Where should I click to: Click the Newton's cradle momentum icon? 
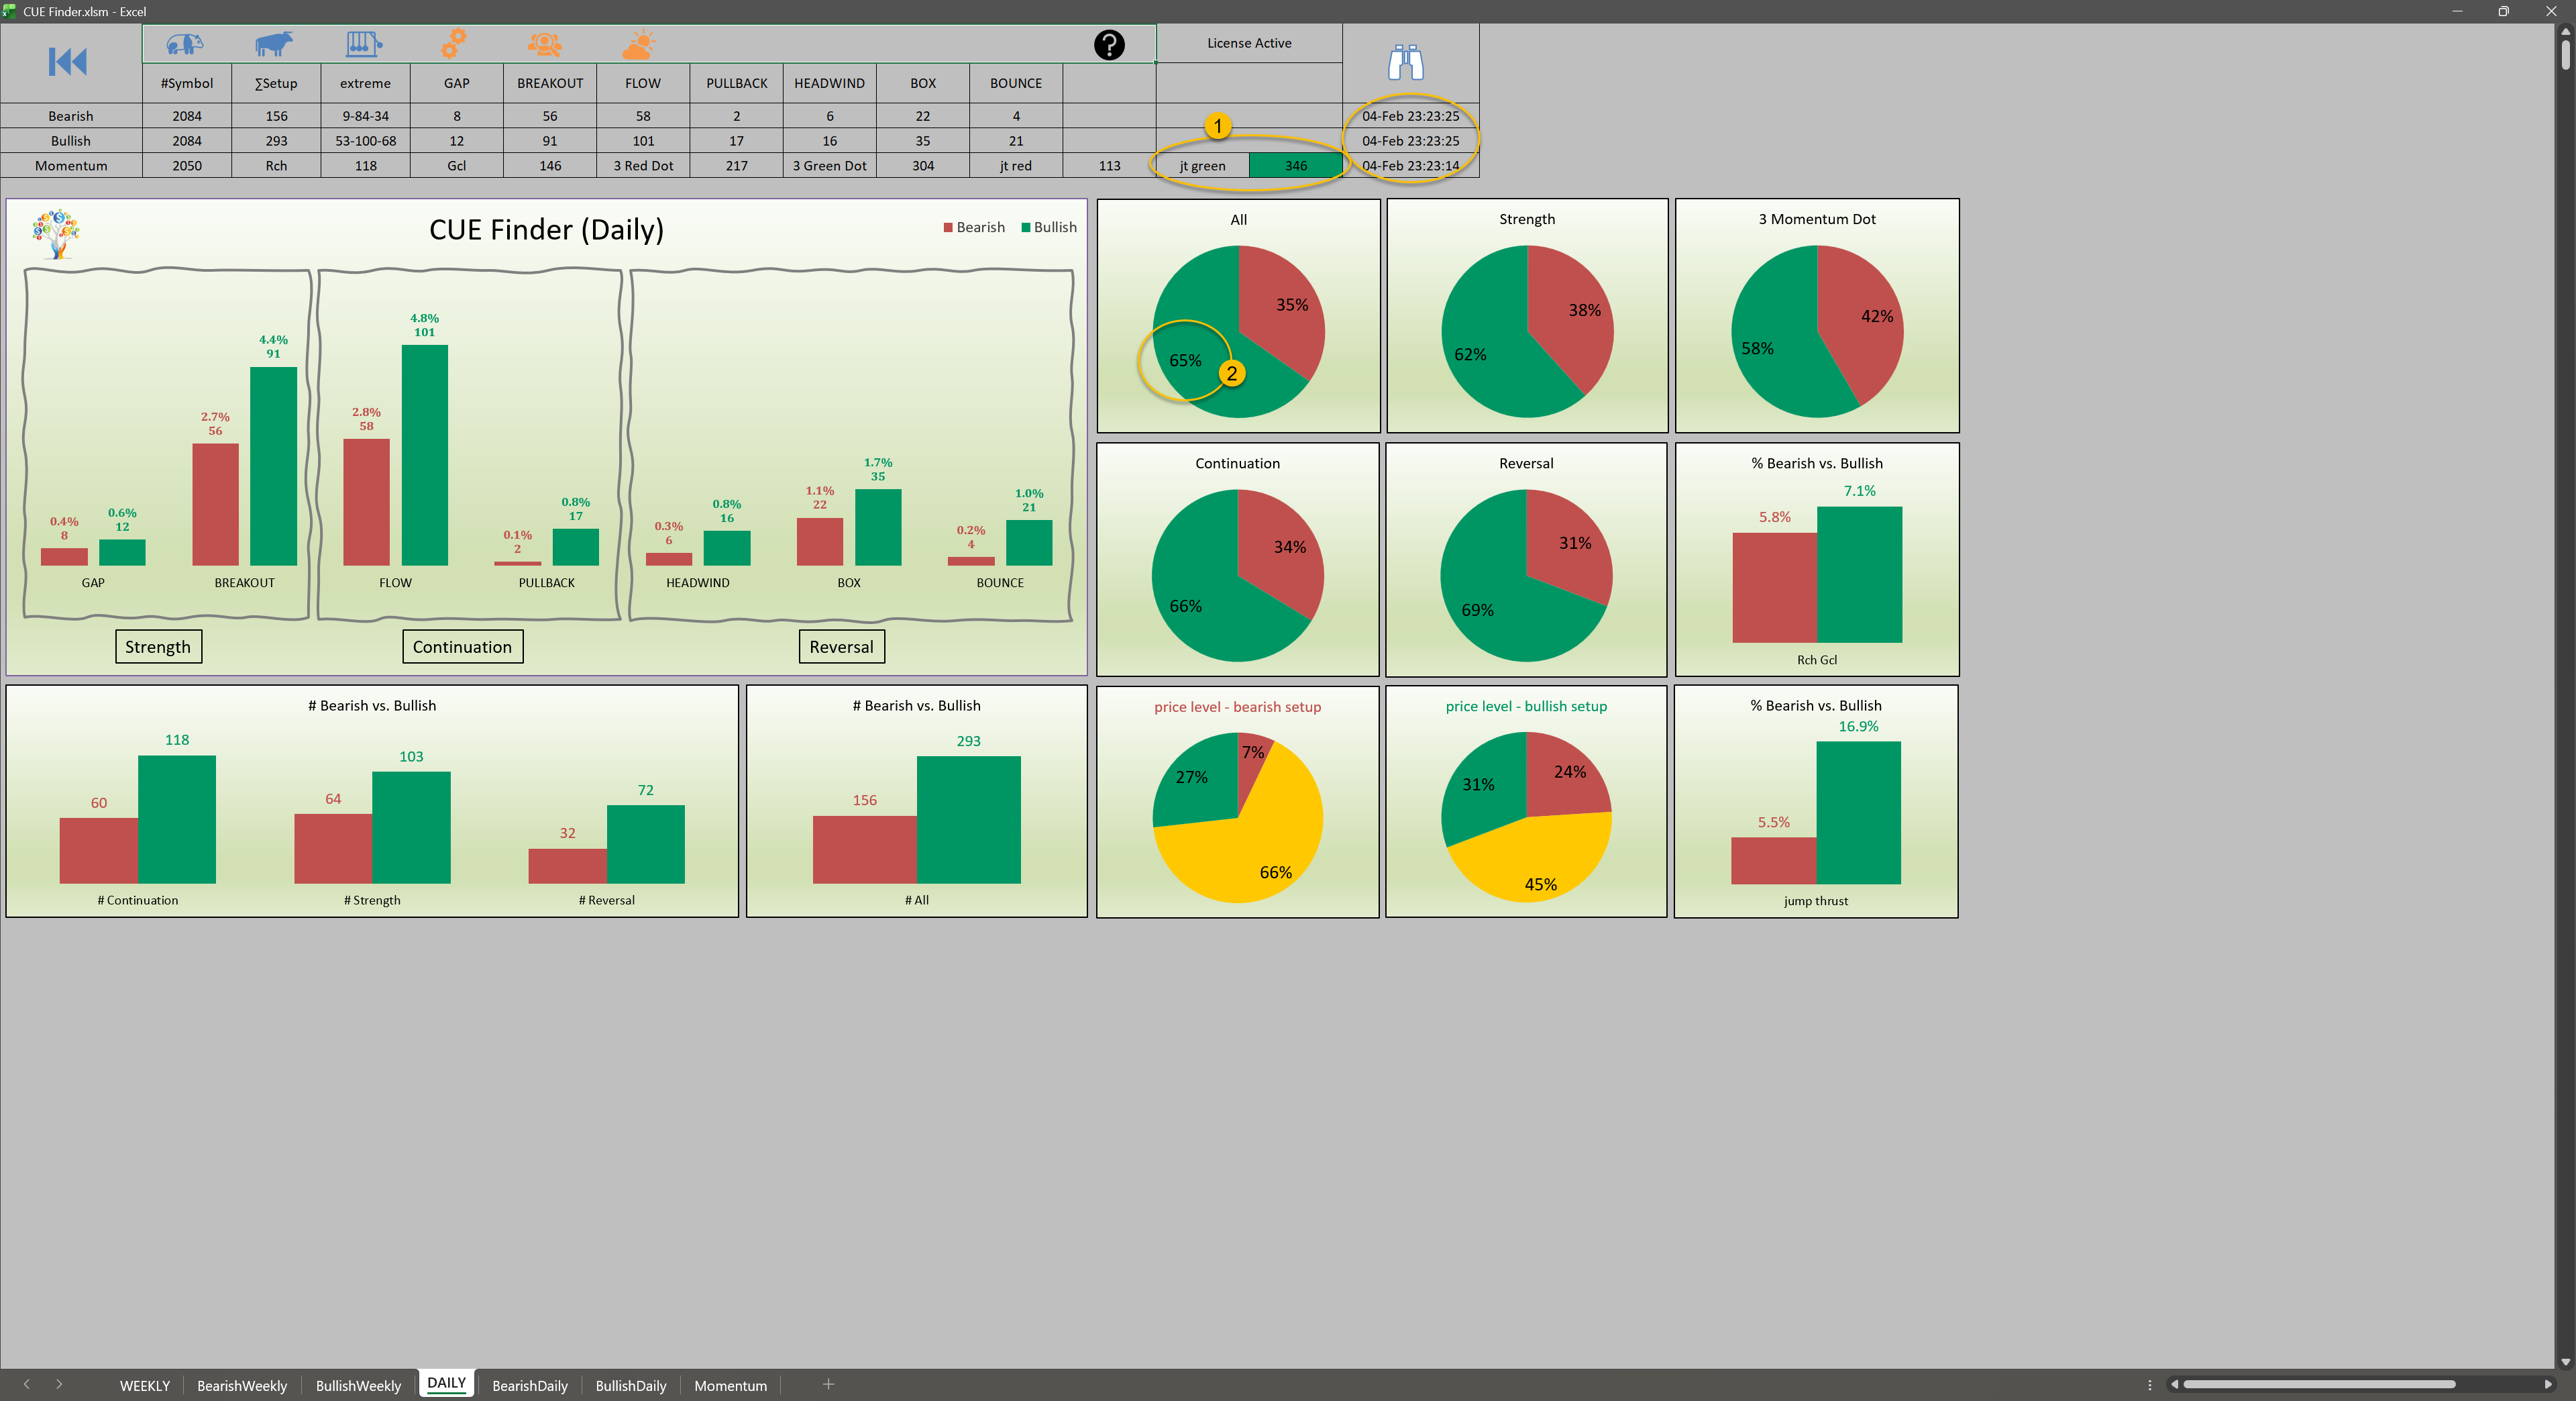(x=364, y=43)
